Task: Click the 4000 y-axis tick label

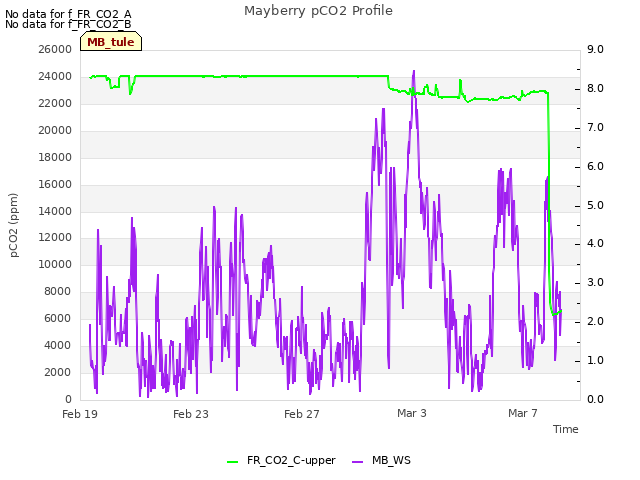Action: tap(58, 345)
